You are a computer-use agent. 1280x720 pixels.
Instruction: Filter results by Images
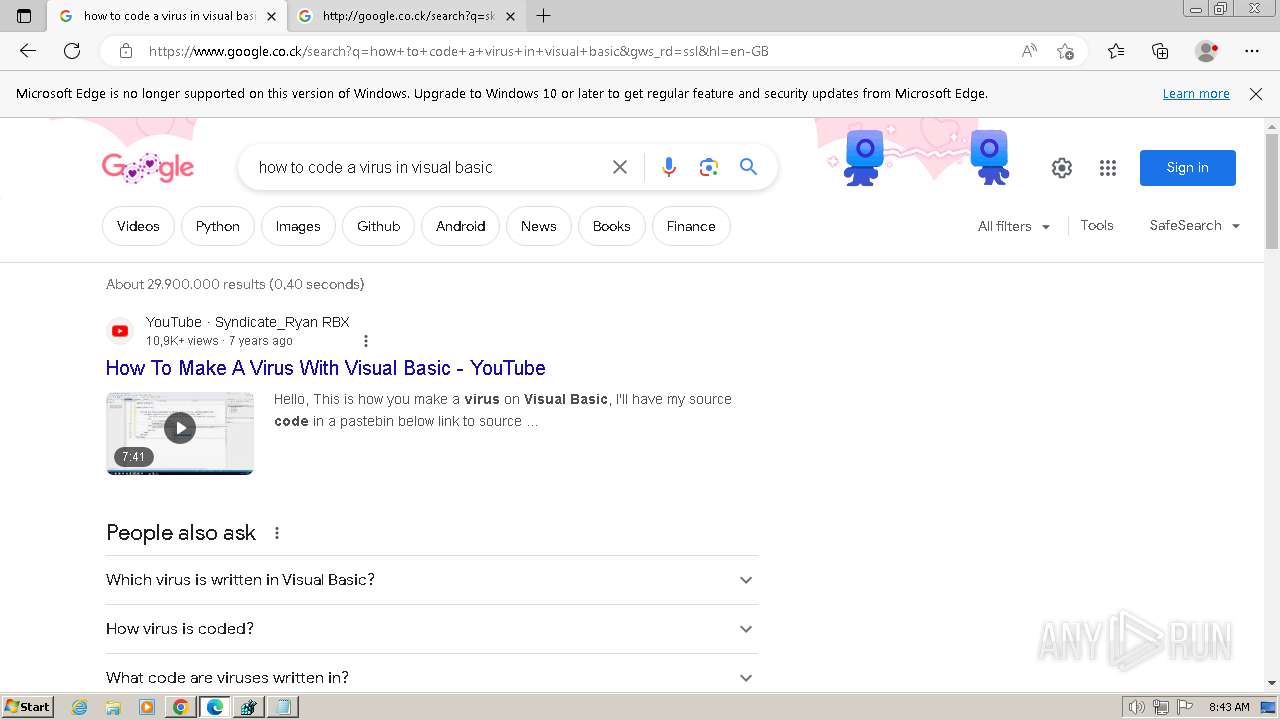click(298, 226)
